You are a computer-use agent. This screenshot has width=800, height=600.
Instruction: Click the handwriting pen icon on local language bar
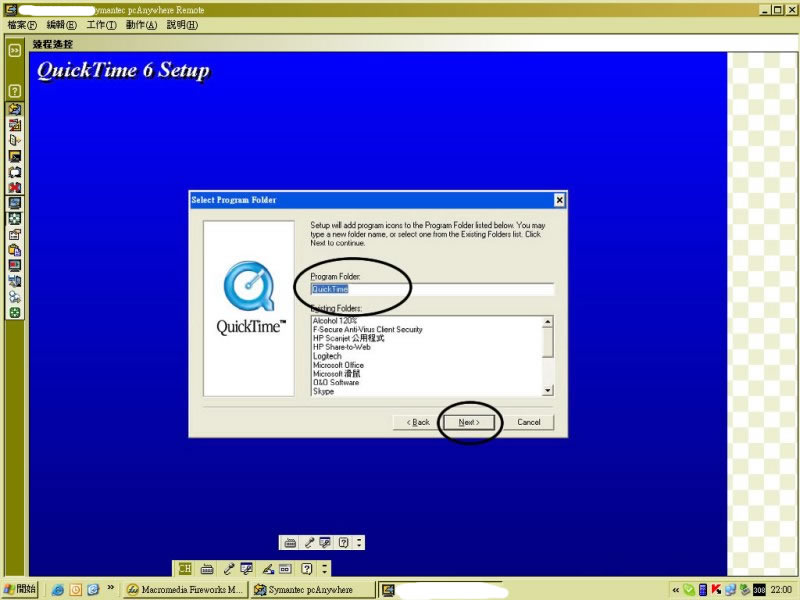(x=268, y=568)
